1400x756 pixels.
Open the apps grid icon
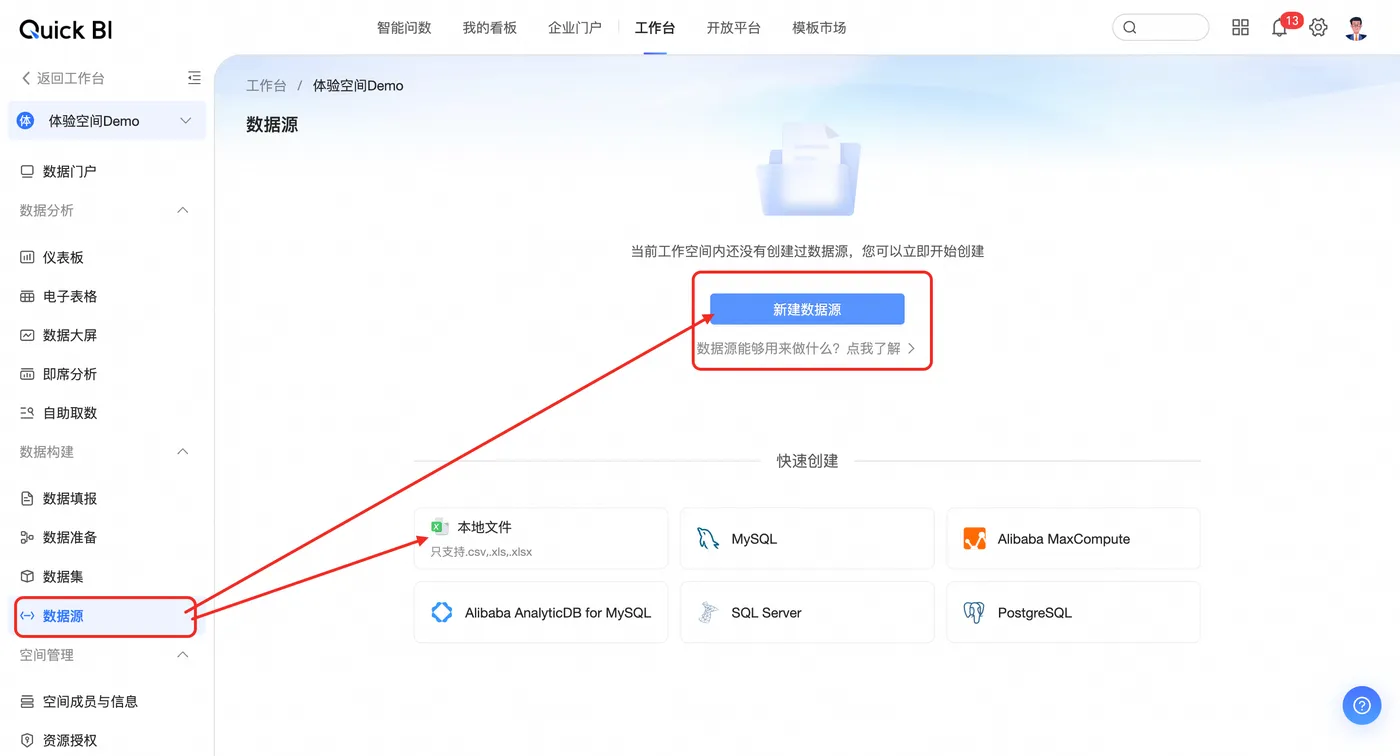coord(1240,28)
